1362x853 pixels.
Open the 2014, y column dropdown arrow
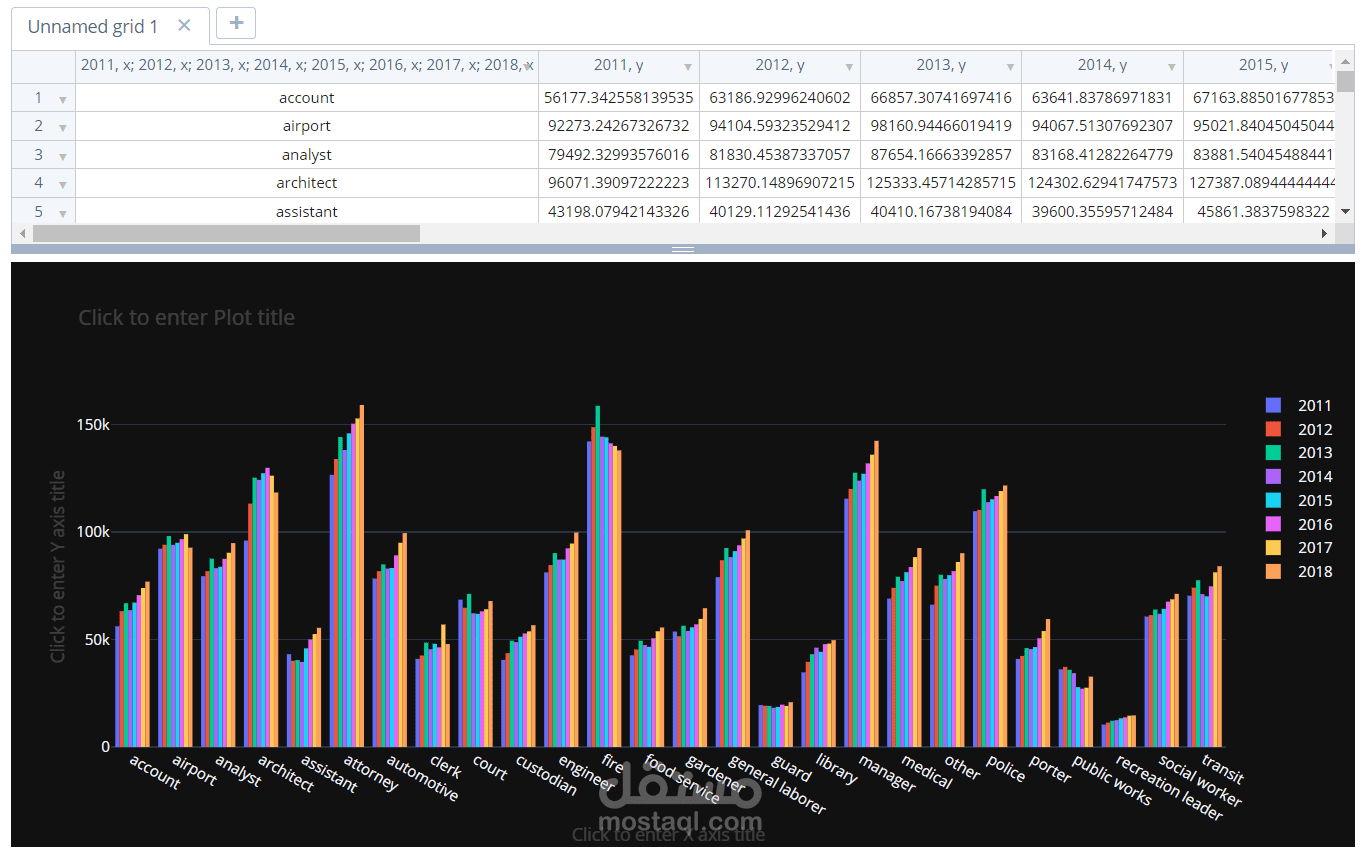1172,67
